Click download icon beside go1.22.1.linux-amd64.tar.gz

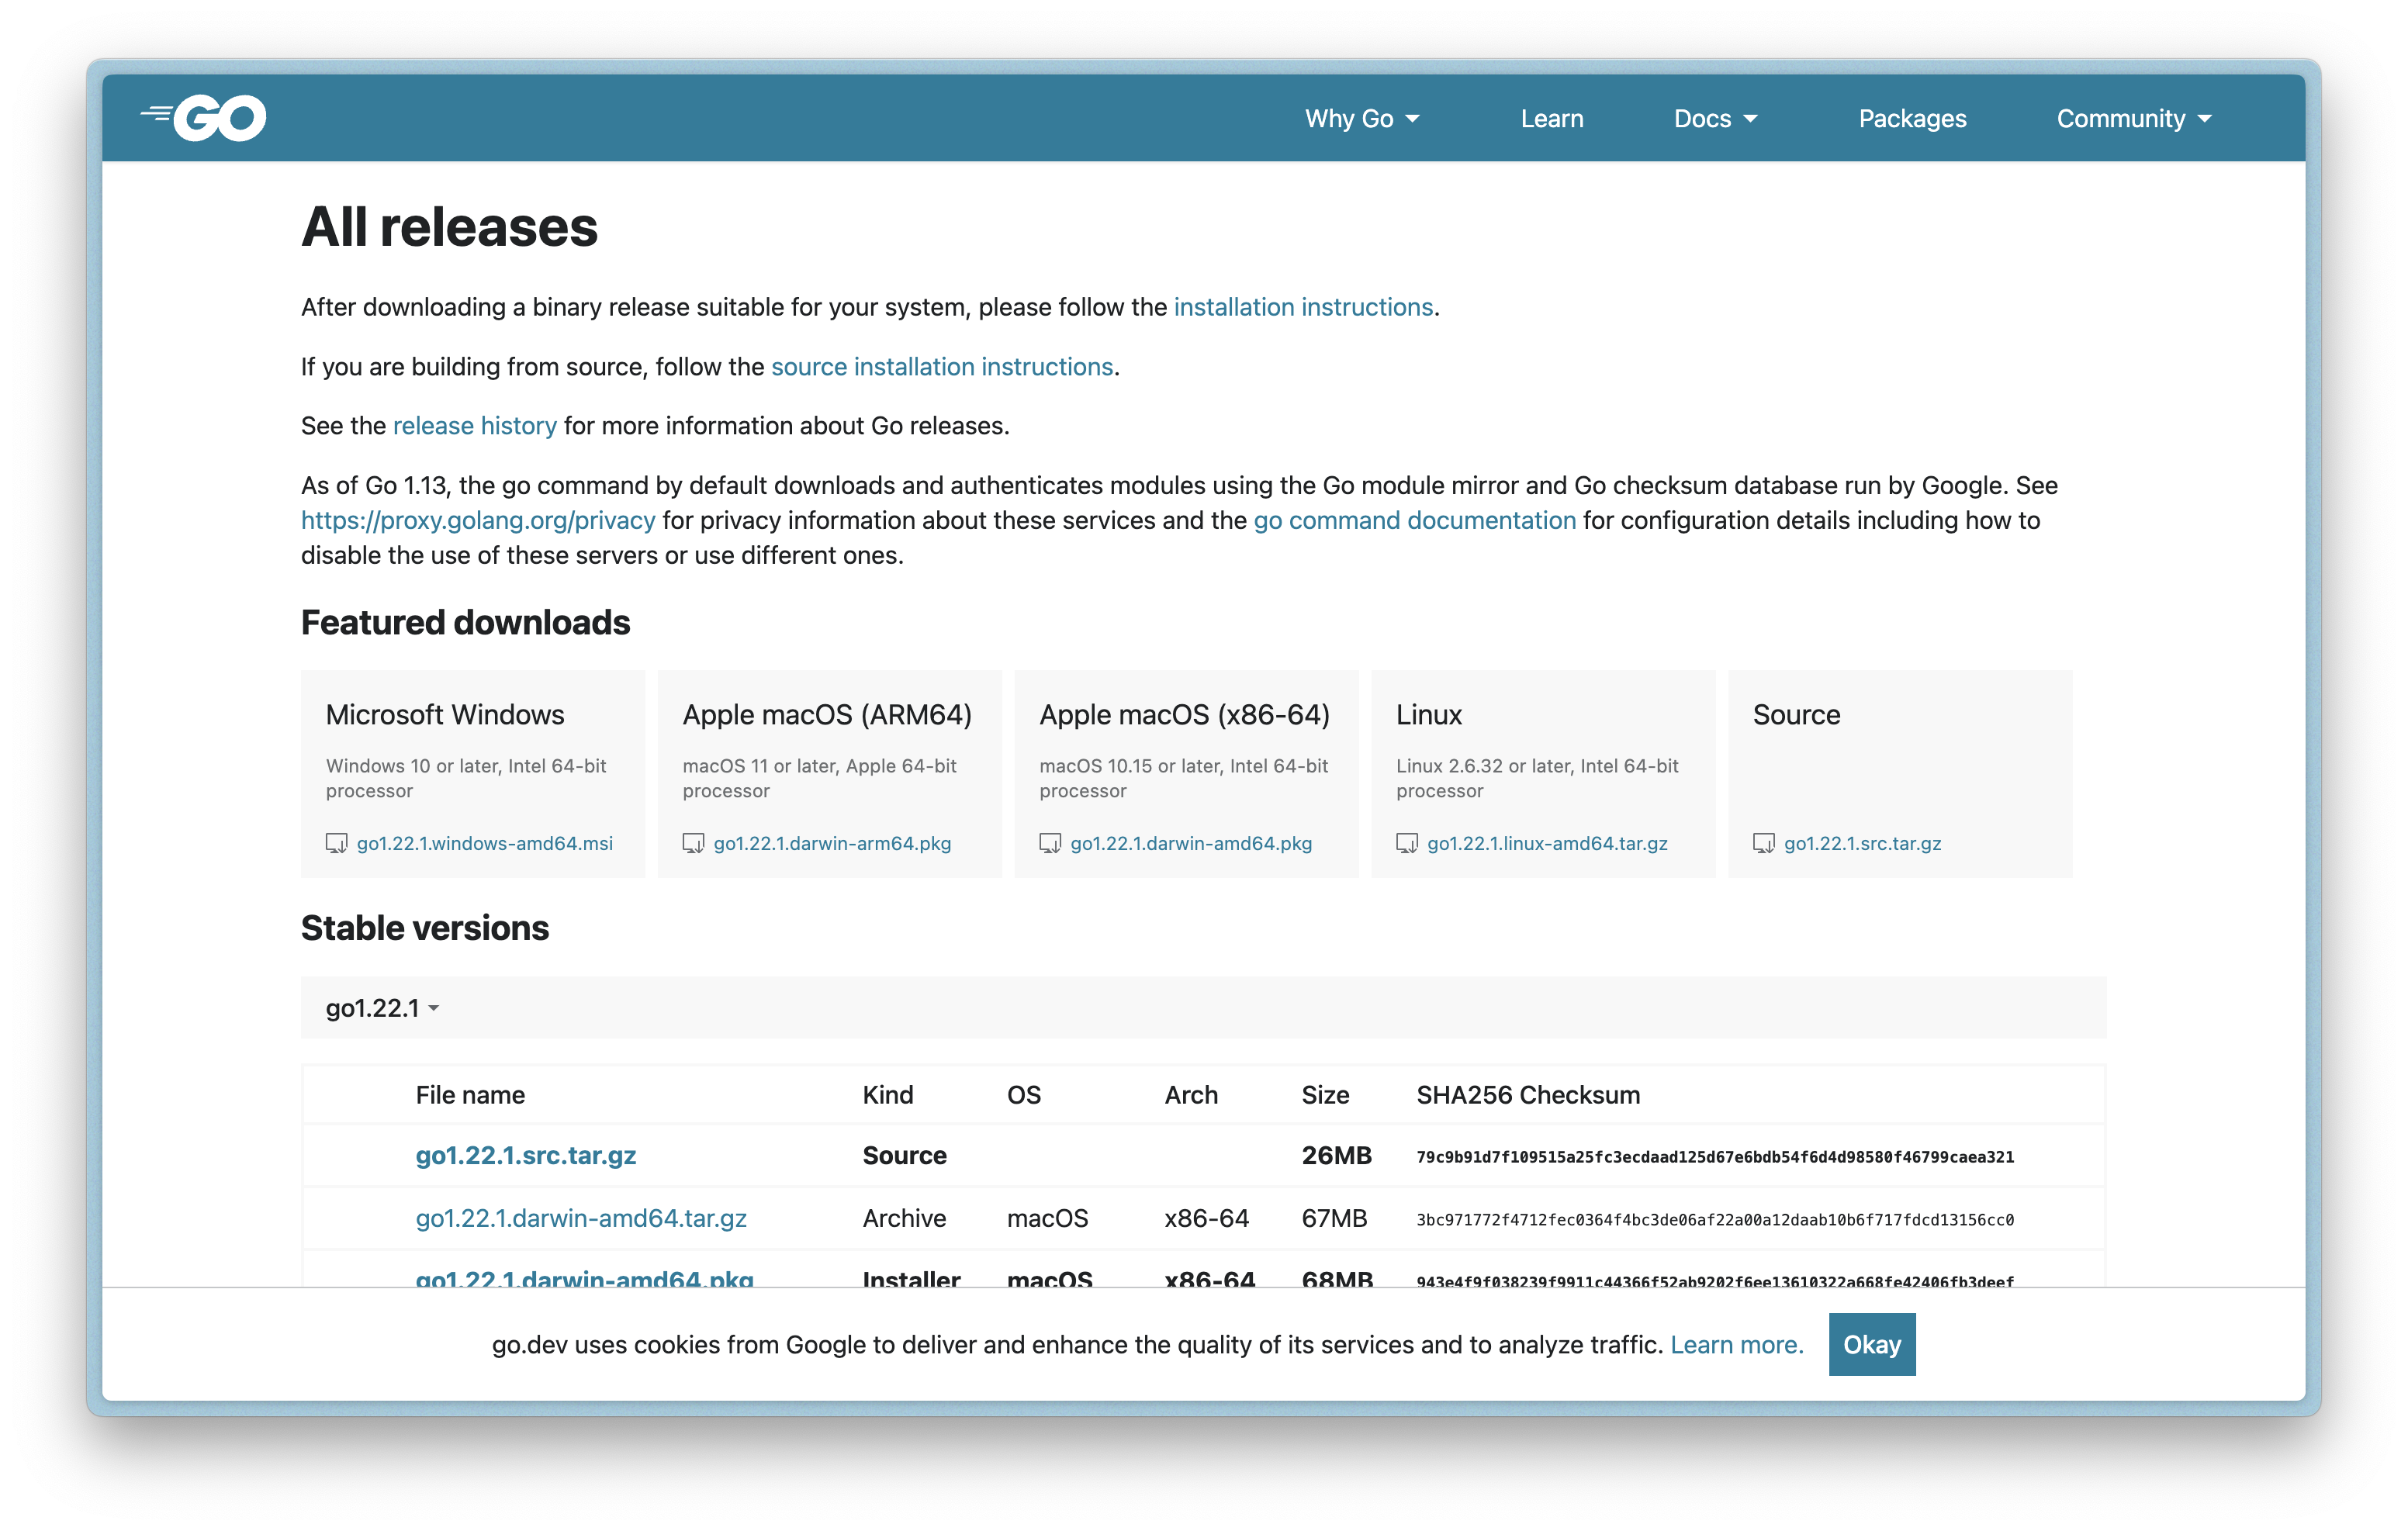[1407, 843]
